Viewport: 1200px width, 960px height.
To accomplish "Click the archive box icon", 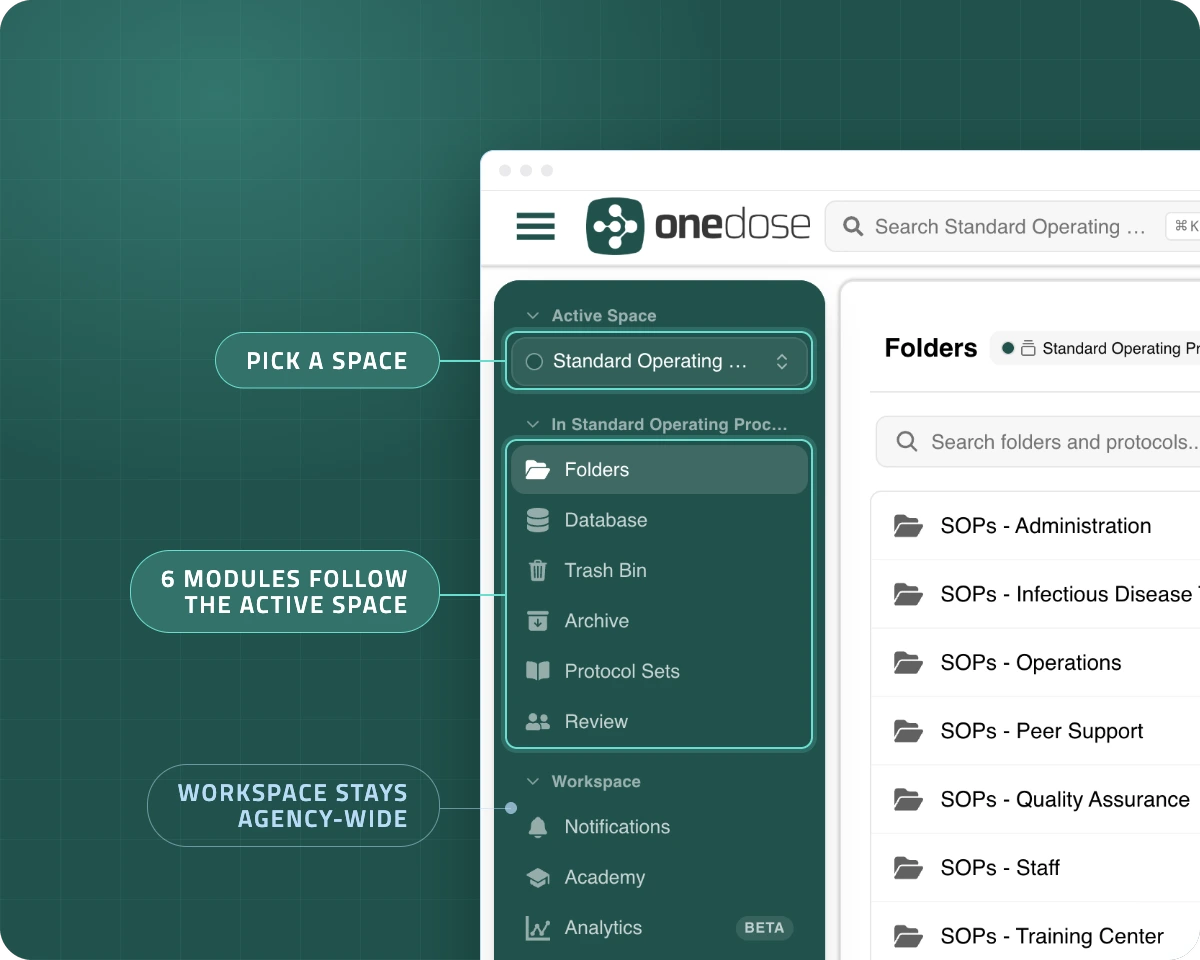I will pos(538,621).
